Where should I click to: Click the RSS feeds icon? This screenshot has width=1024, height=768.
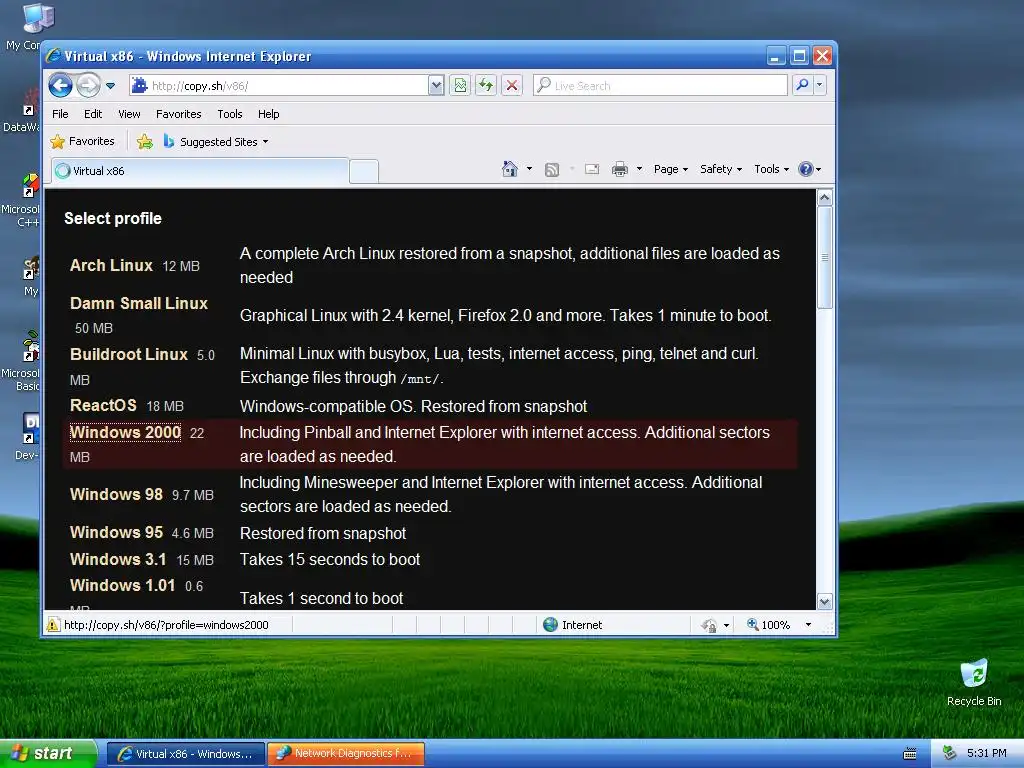point(552,170)
